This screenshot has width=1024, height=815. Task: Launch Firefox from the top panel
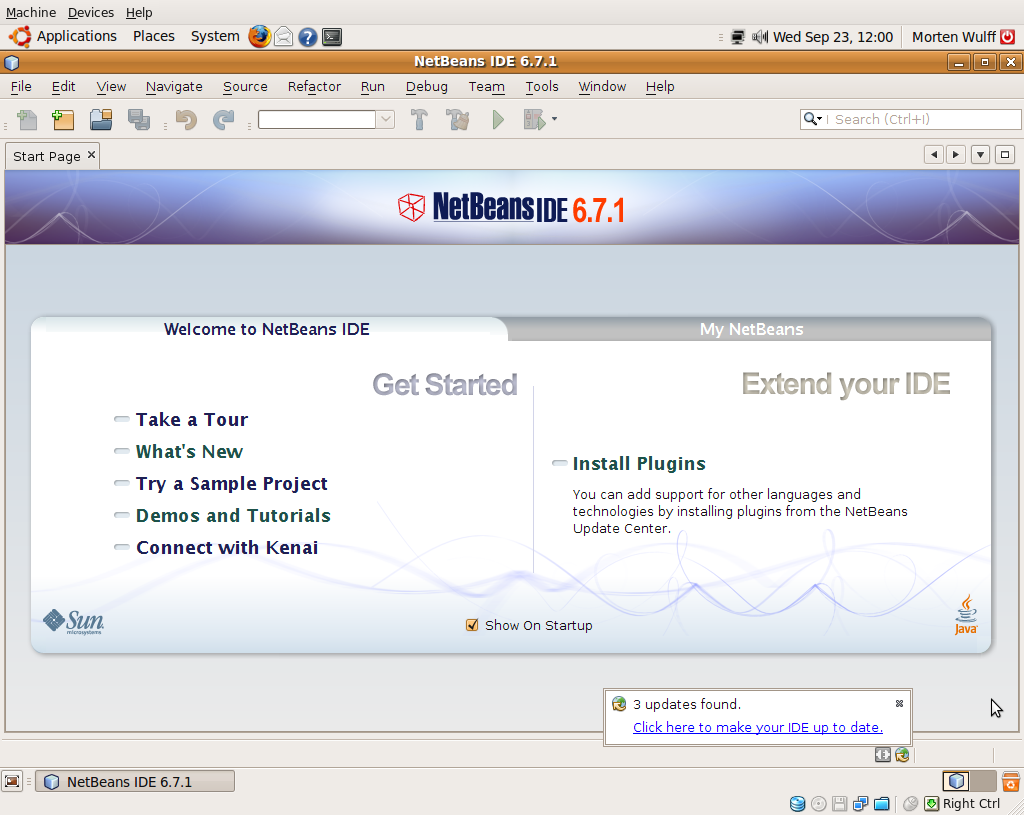(x=259, y=37)
